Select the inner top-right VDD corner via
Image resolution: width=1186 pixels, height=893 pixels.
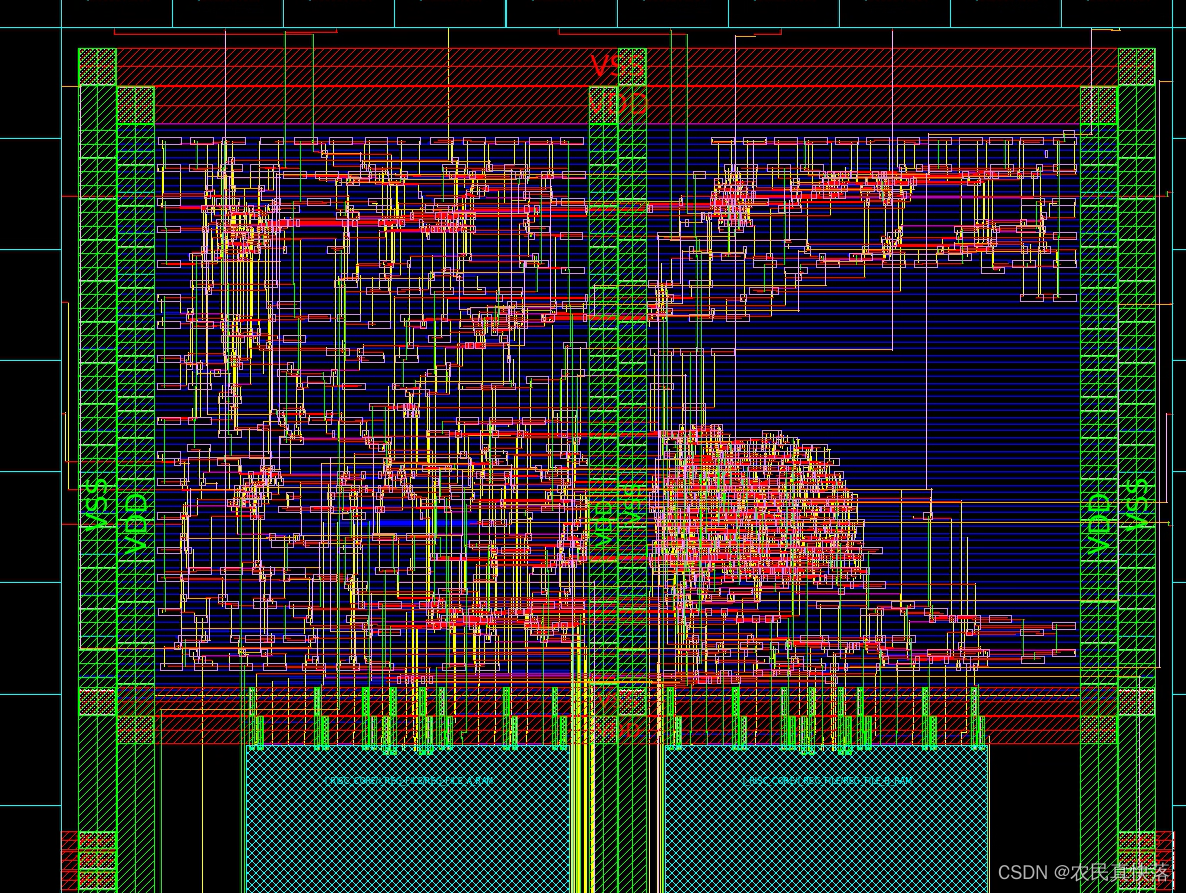[x=1098, y=105]
